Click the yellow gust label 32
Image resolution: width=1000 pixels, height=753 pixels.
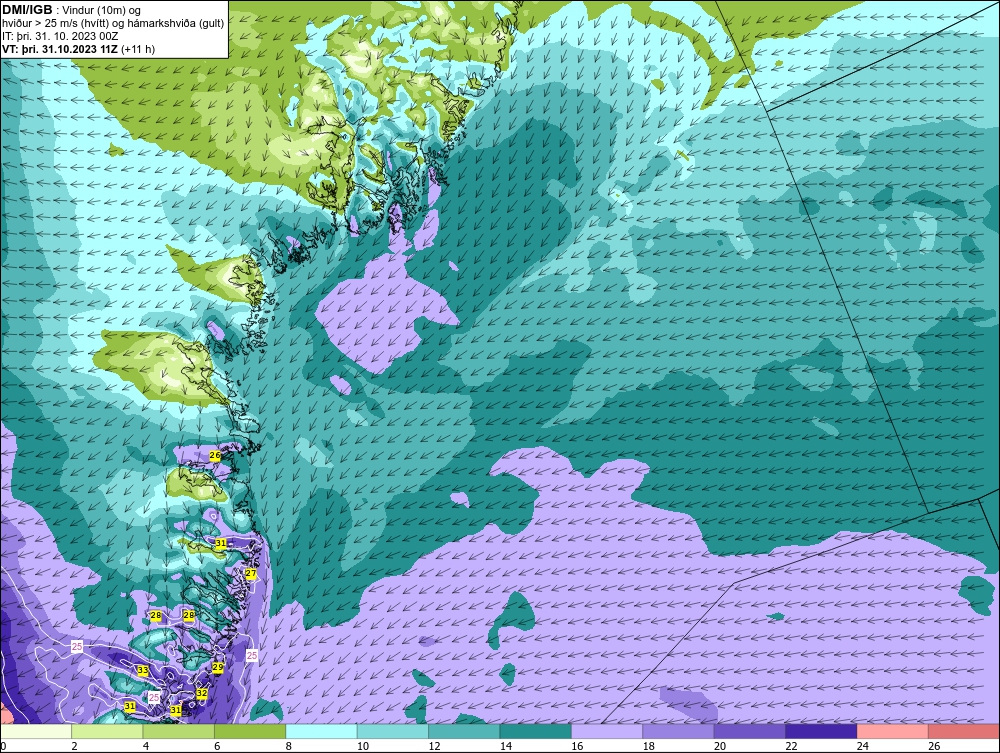(x=202, y=693)
